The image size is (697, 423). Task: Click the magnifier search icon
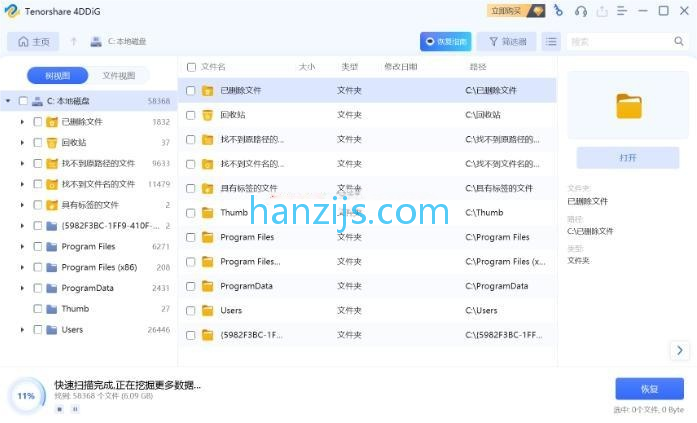(678, 41)
